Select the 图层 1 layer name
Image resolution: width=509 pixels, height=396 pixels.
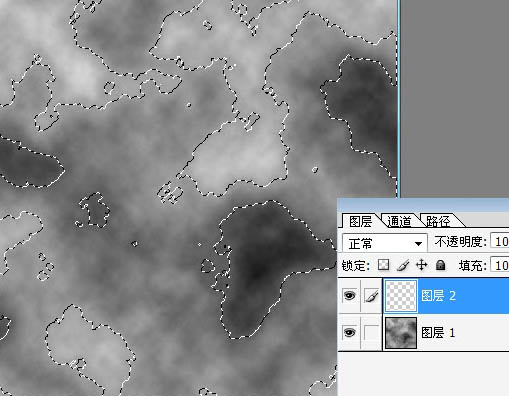point(438,333)
